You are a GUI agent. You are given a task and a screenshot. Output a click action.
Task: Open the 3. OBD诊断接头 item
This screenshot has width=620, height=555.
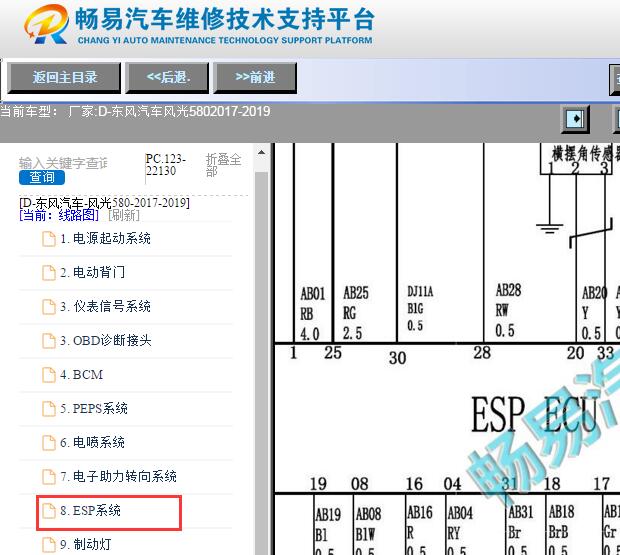106,341
